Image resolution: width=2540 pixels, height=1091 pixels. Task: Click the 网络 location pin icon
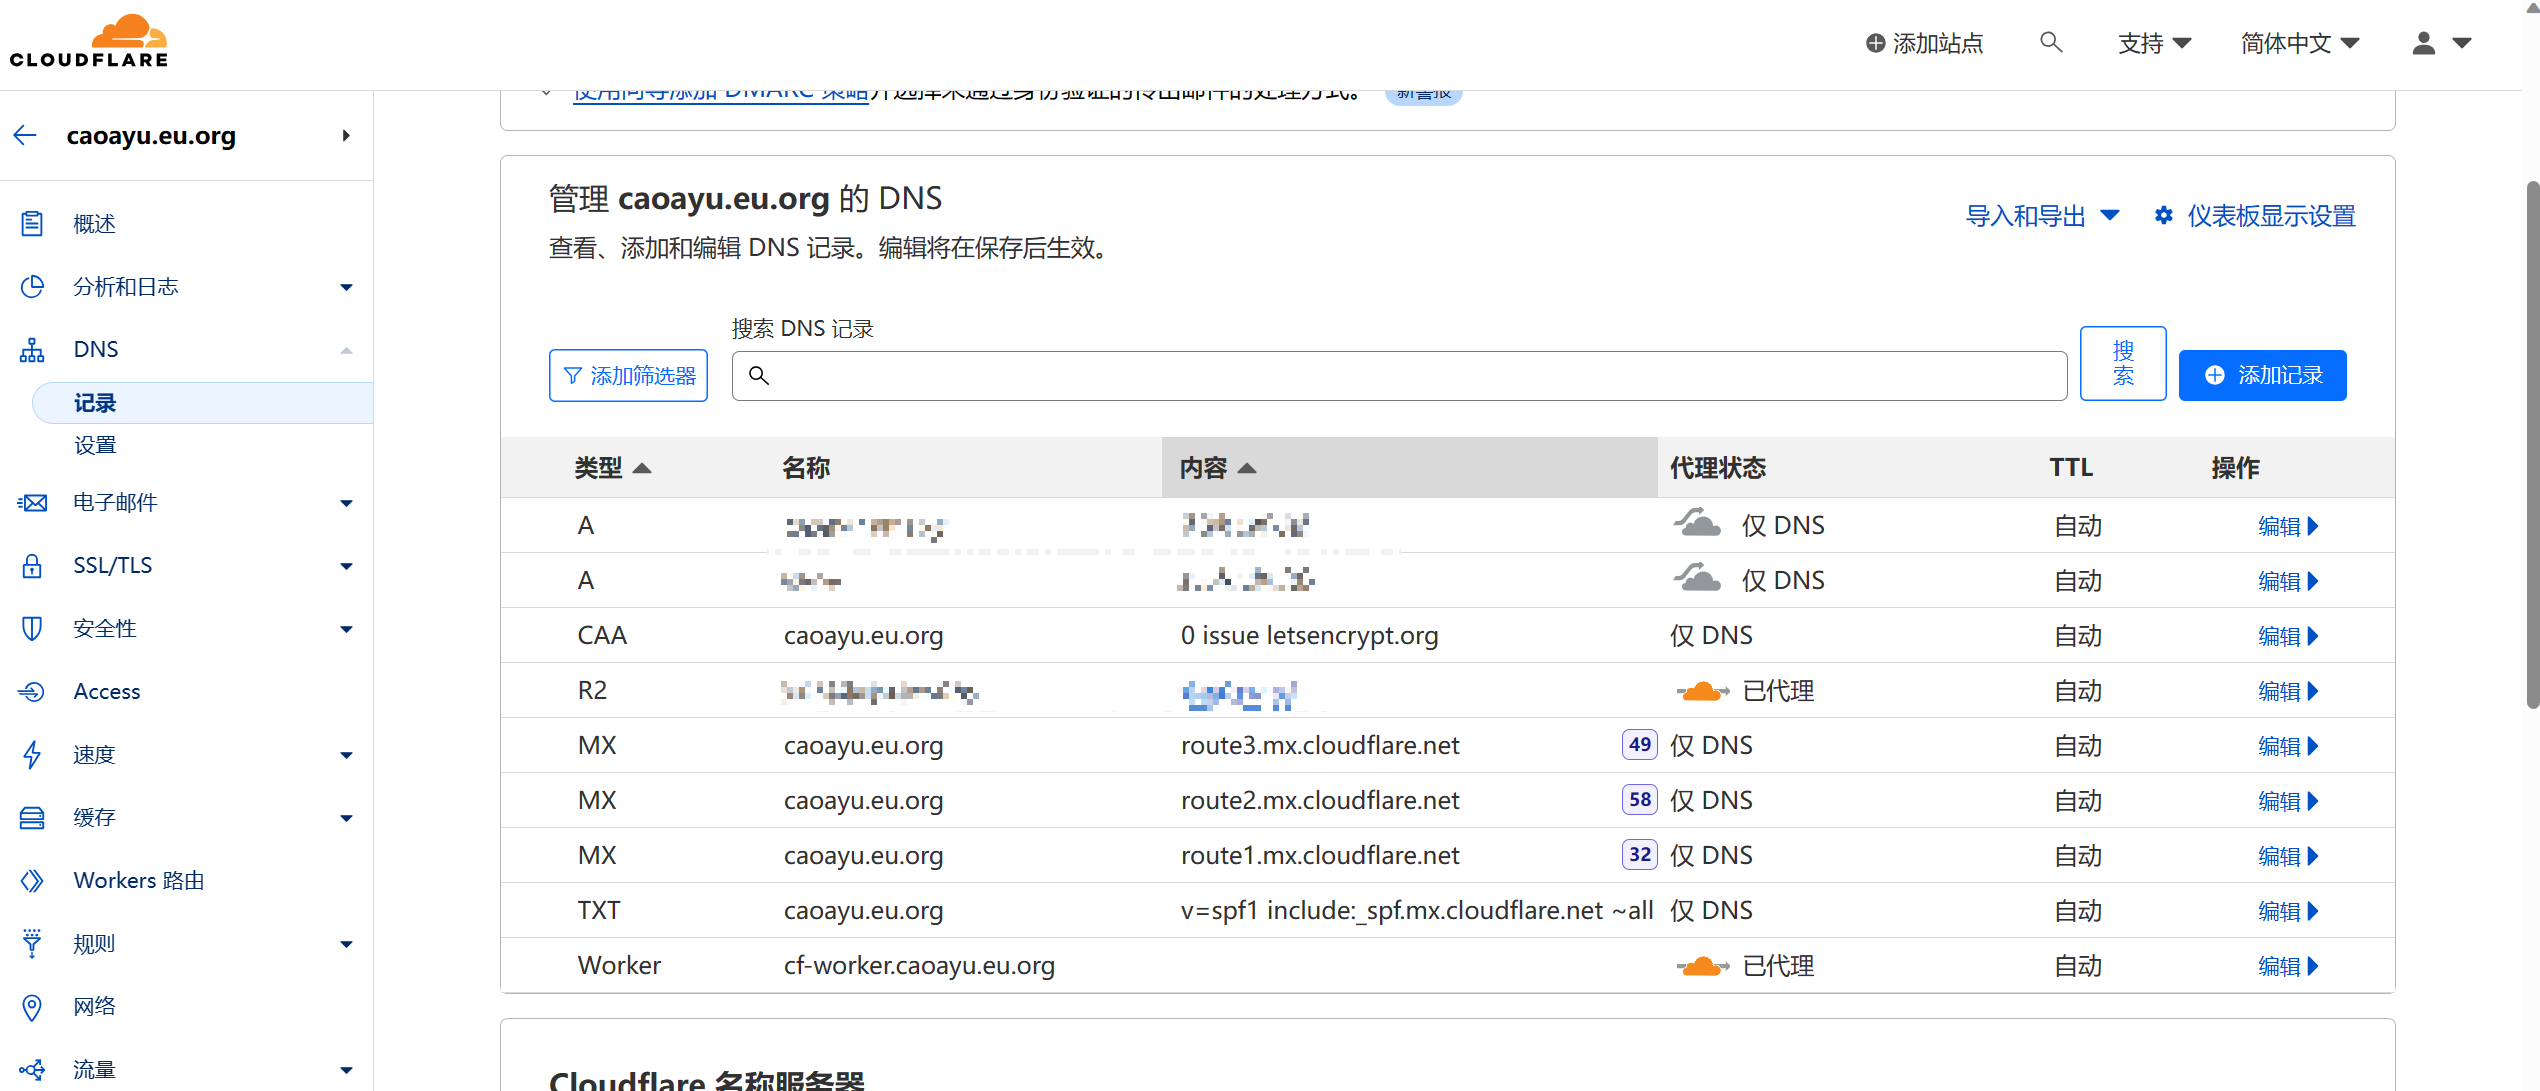(32, 1007)
